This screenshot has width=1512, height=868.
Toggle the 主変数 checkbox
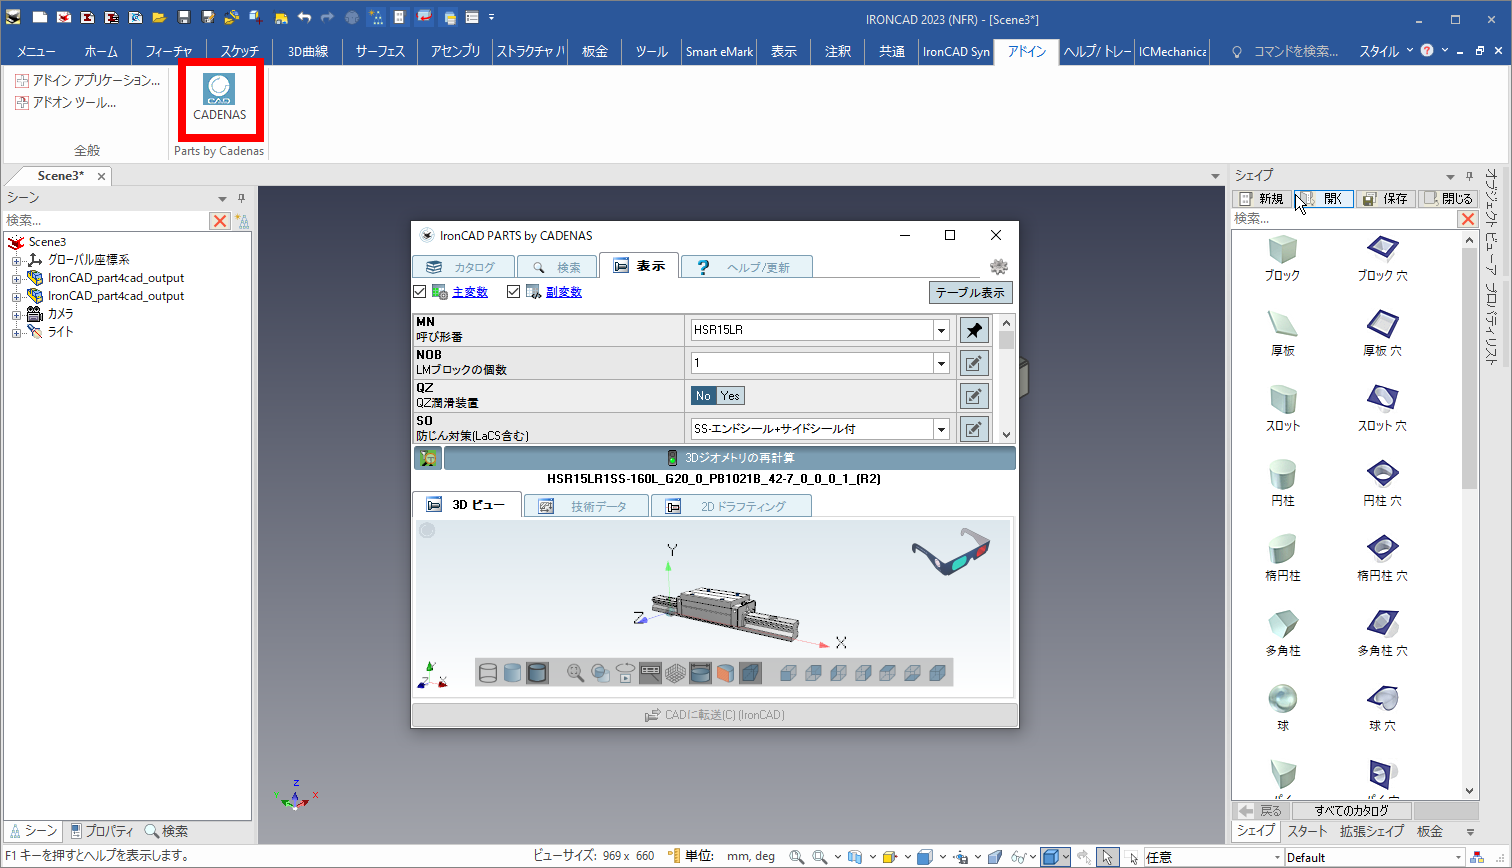[420, 292]
